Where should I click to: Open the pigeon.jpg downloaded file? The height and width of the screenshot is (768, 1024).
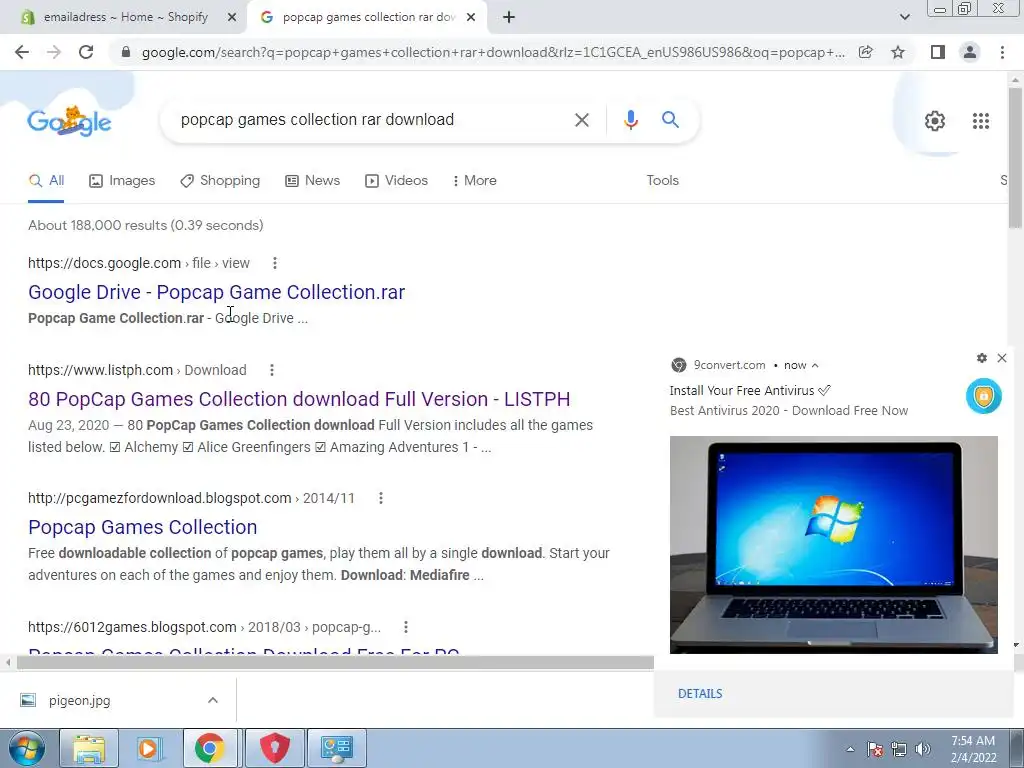[79, 701]
